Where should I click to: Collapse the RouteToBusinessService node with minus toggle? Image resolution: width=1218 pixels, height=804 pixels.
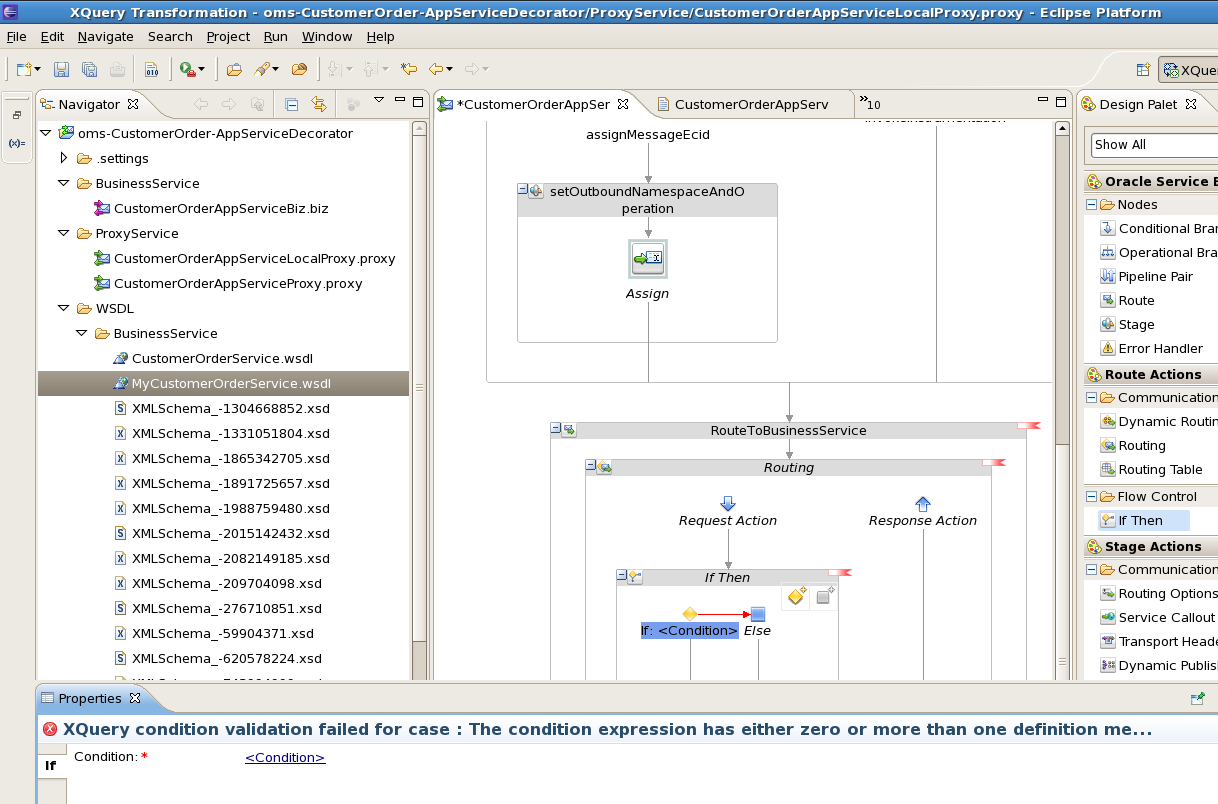click(556, 429)
